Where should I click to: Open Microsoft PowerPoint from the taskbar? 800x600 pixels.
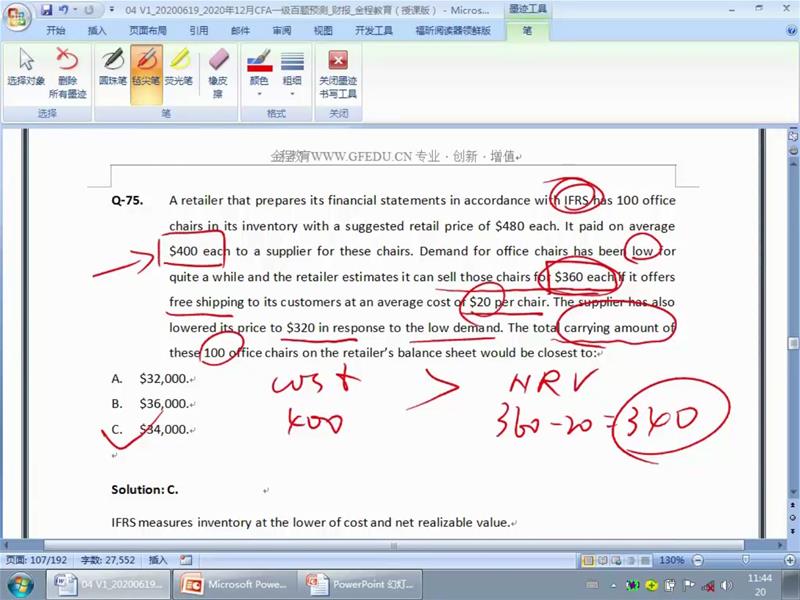point(232,584)
